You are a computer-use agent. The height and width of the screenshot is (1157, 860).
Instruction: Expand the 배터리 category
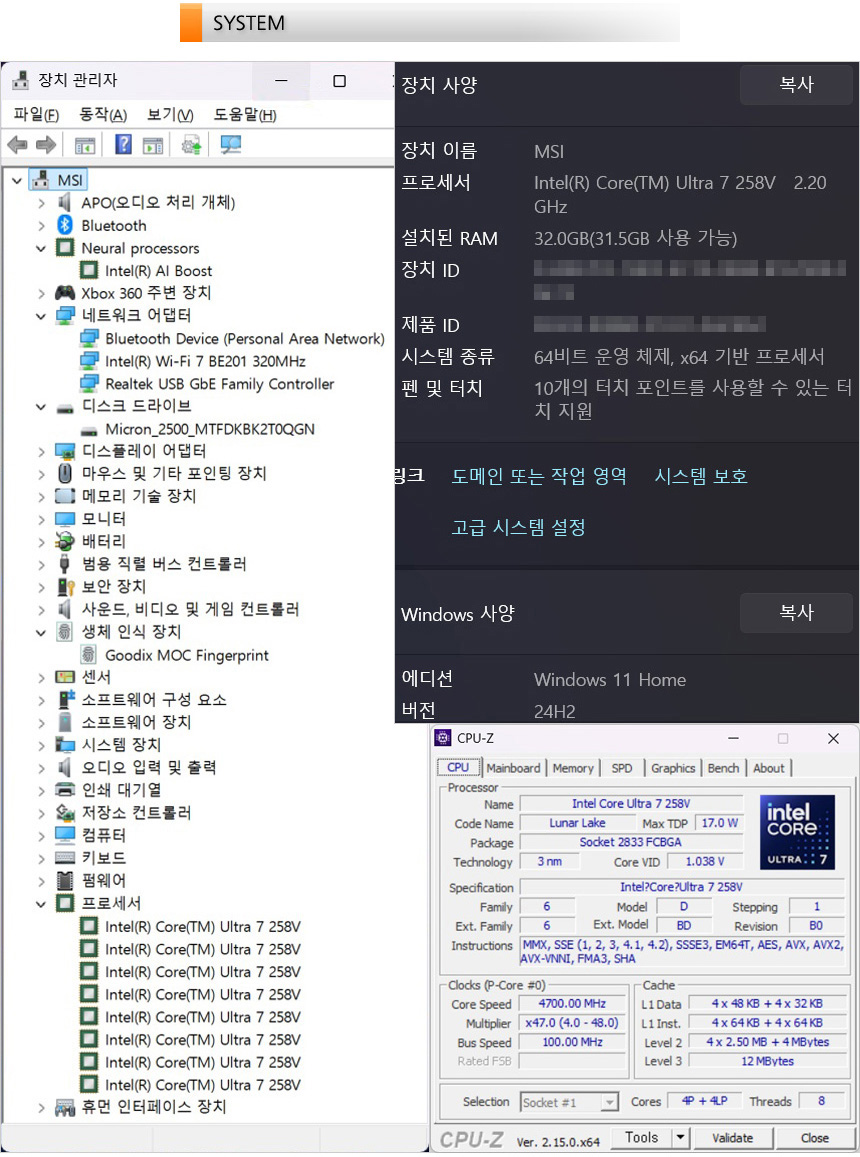41,542
